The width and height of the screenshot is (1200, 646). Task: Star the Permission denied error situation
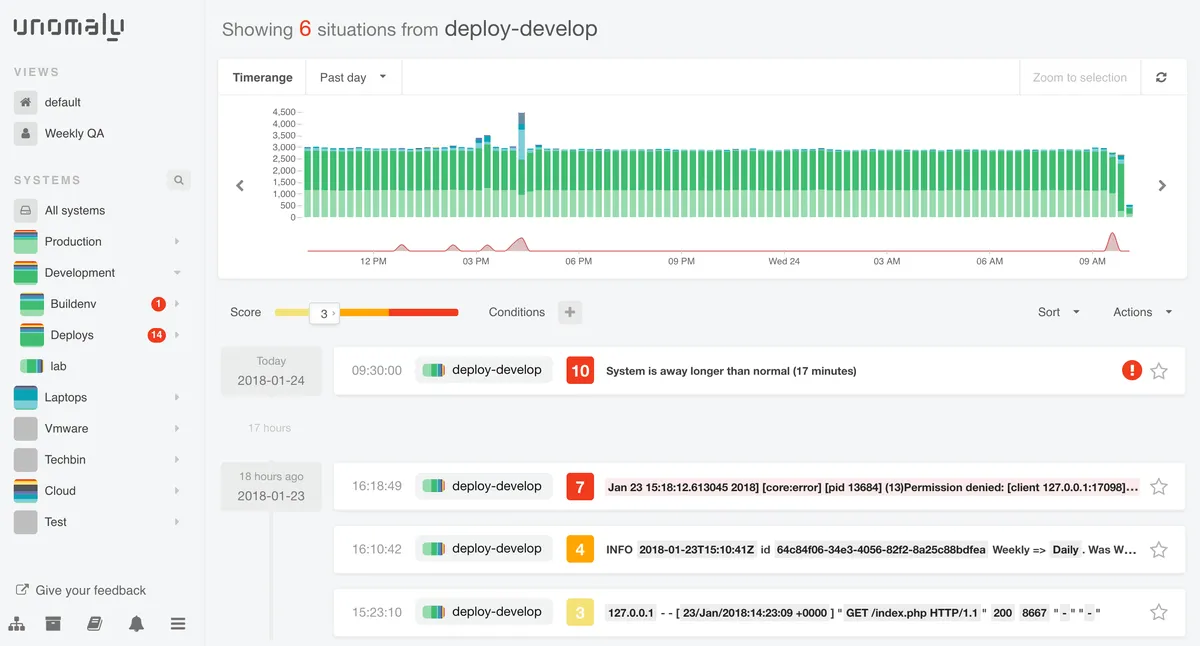pyautogui.click(x=1159, y=487)
